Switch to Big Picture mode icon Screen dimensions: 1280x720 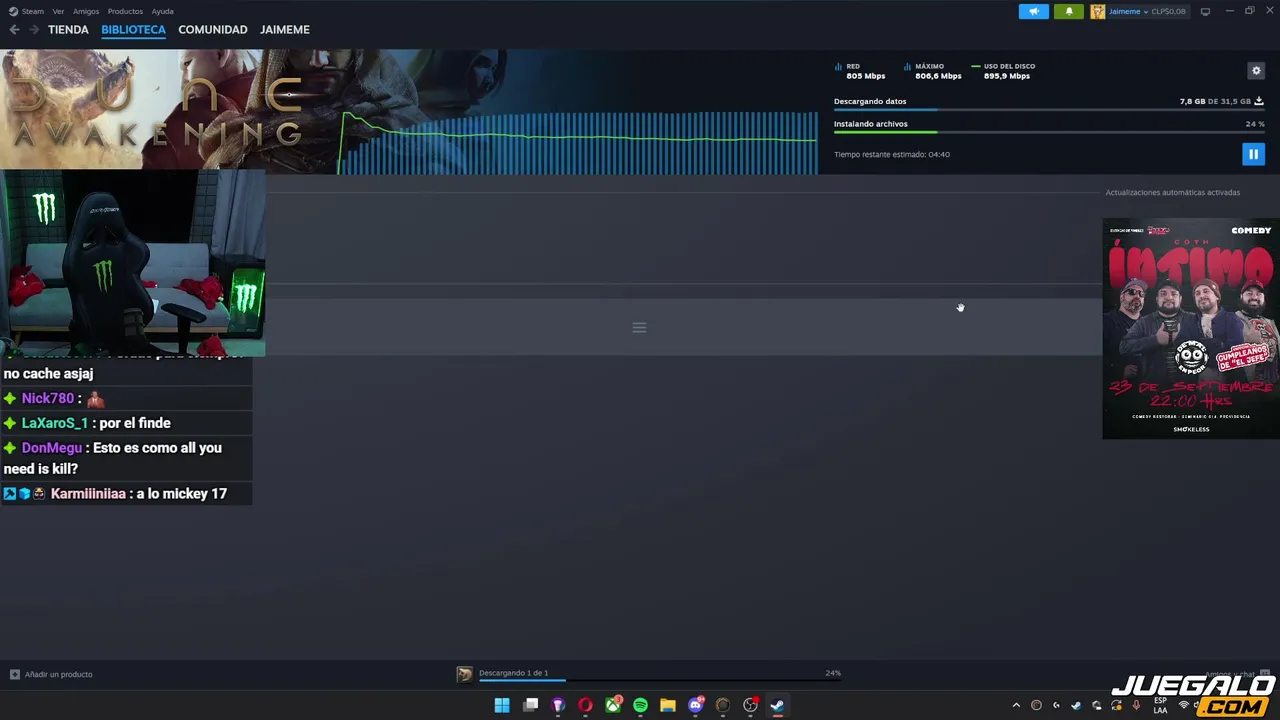[x=1205, y=11]
